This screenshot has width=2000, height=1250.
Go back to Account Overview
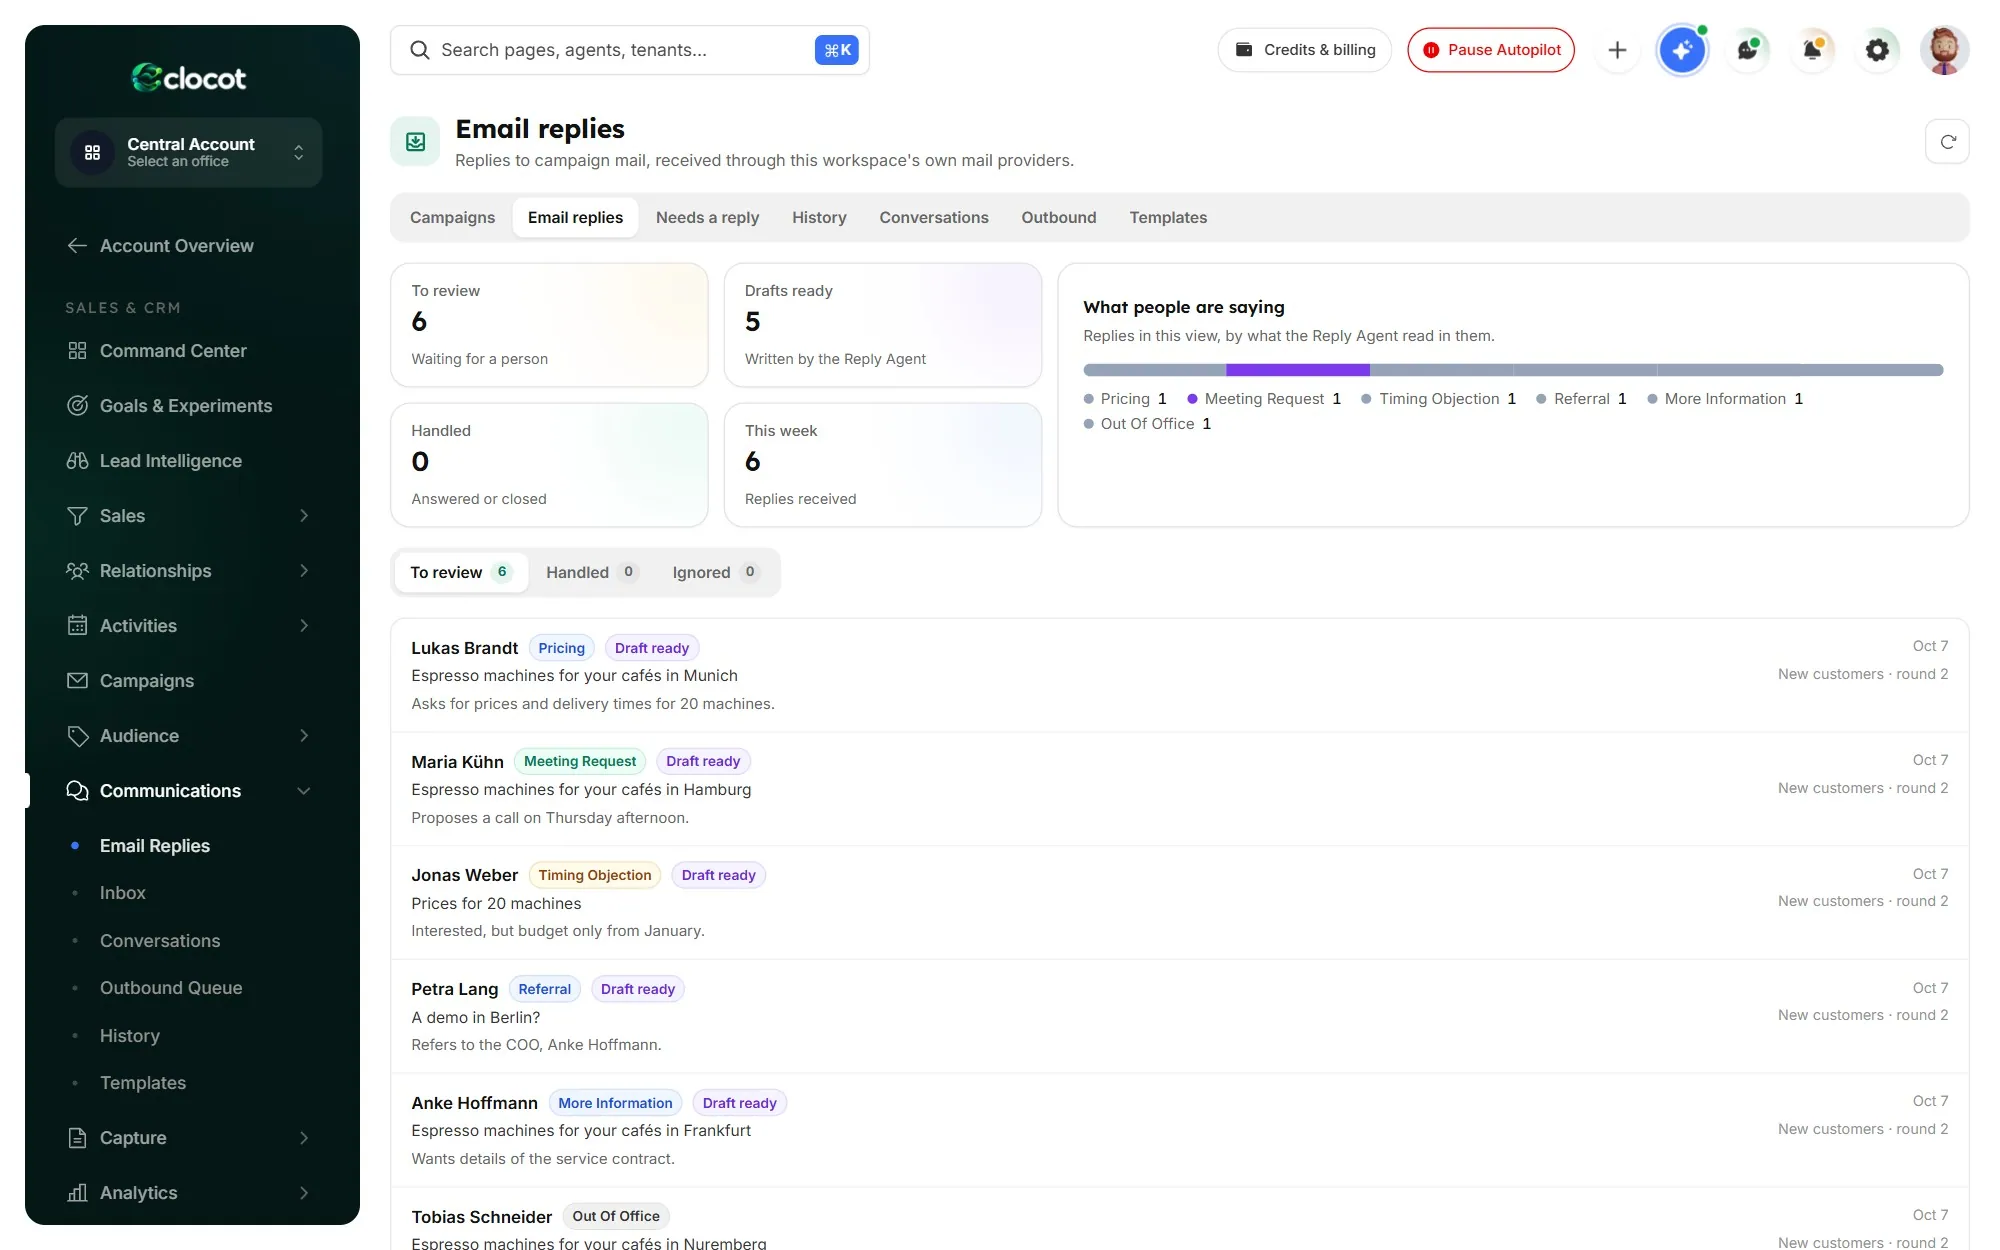(160, 246)
